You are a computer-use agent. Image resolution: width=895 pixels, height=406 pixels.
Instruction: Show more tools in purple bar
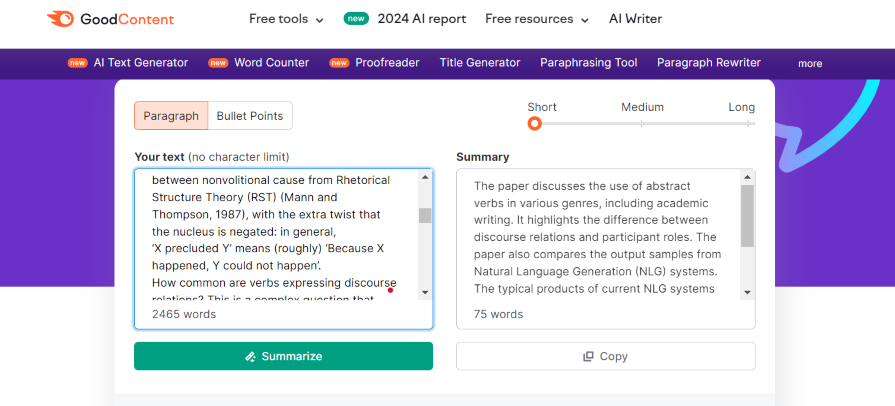(x=809, y=64)
